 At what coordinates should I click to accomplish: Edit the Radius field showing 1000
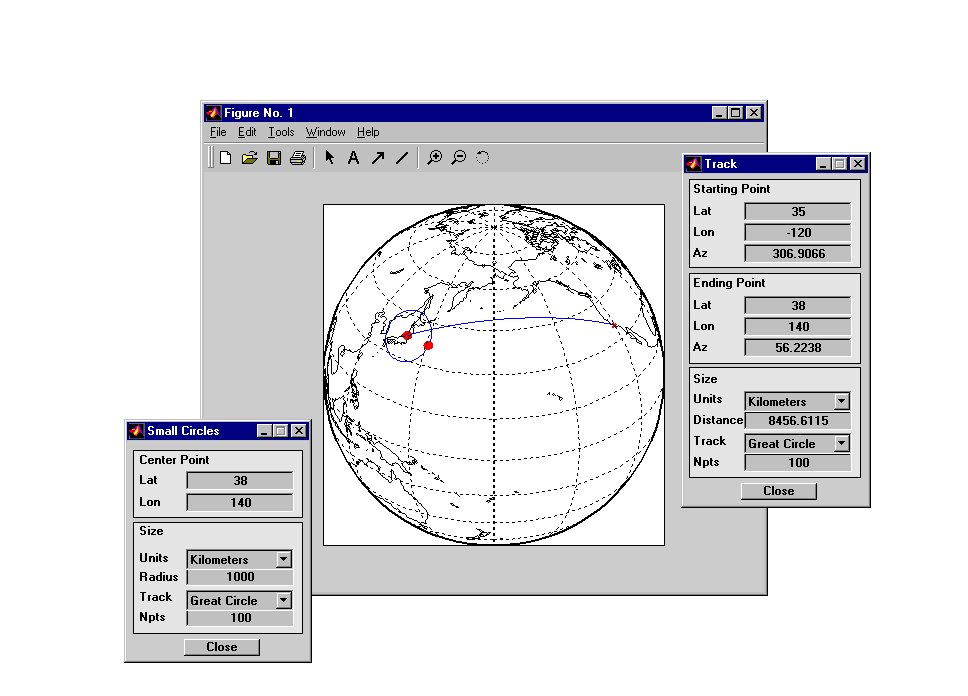[x=240, y=577]
